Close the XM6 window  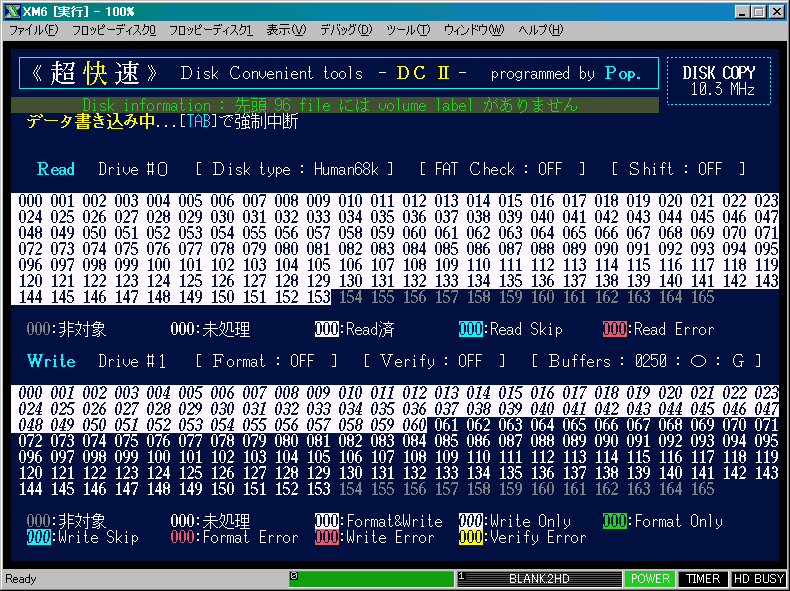(777, 12)
